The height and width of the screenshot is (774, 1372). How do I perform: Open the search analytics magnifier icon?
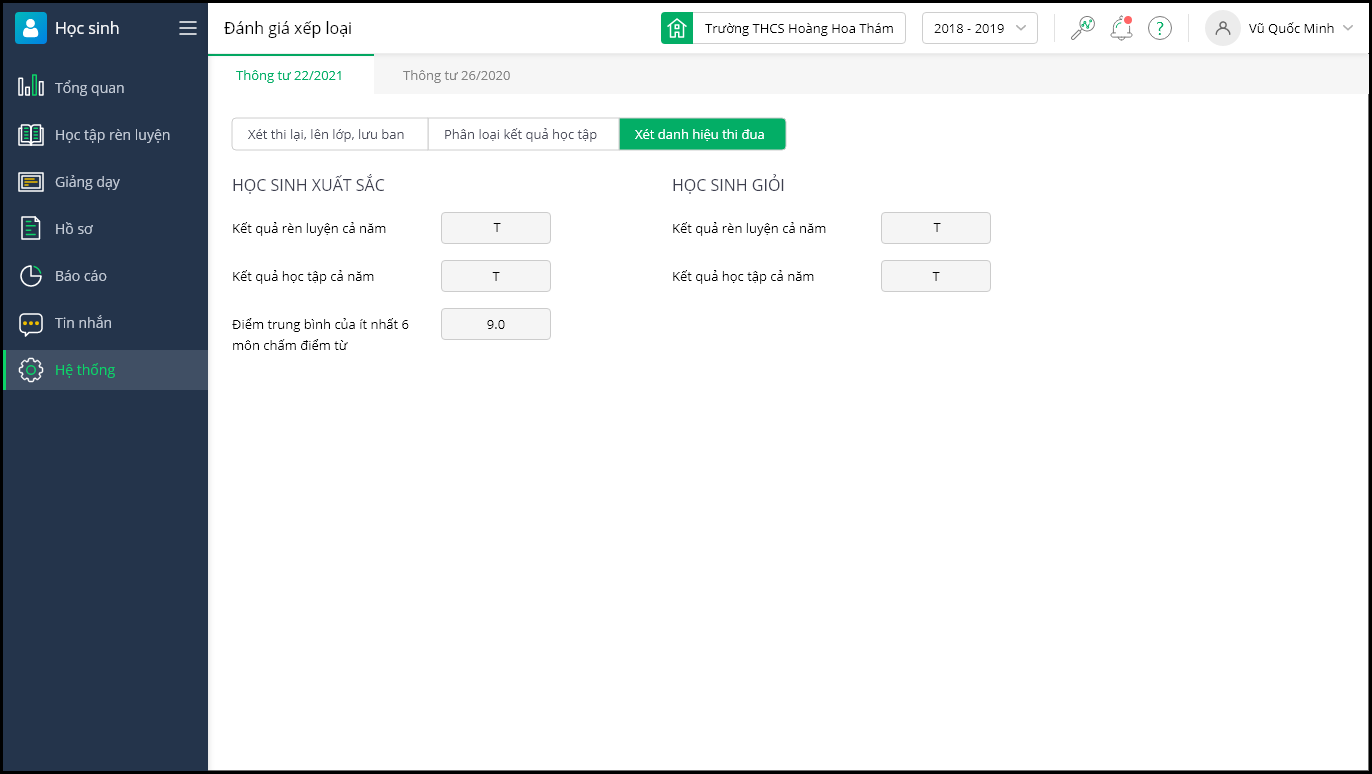click(1082, 28)
